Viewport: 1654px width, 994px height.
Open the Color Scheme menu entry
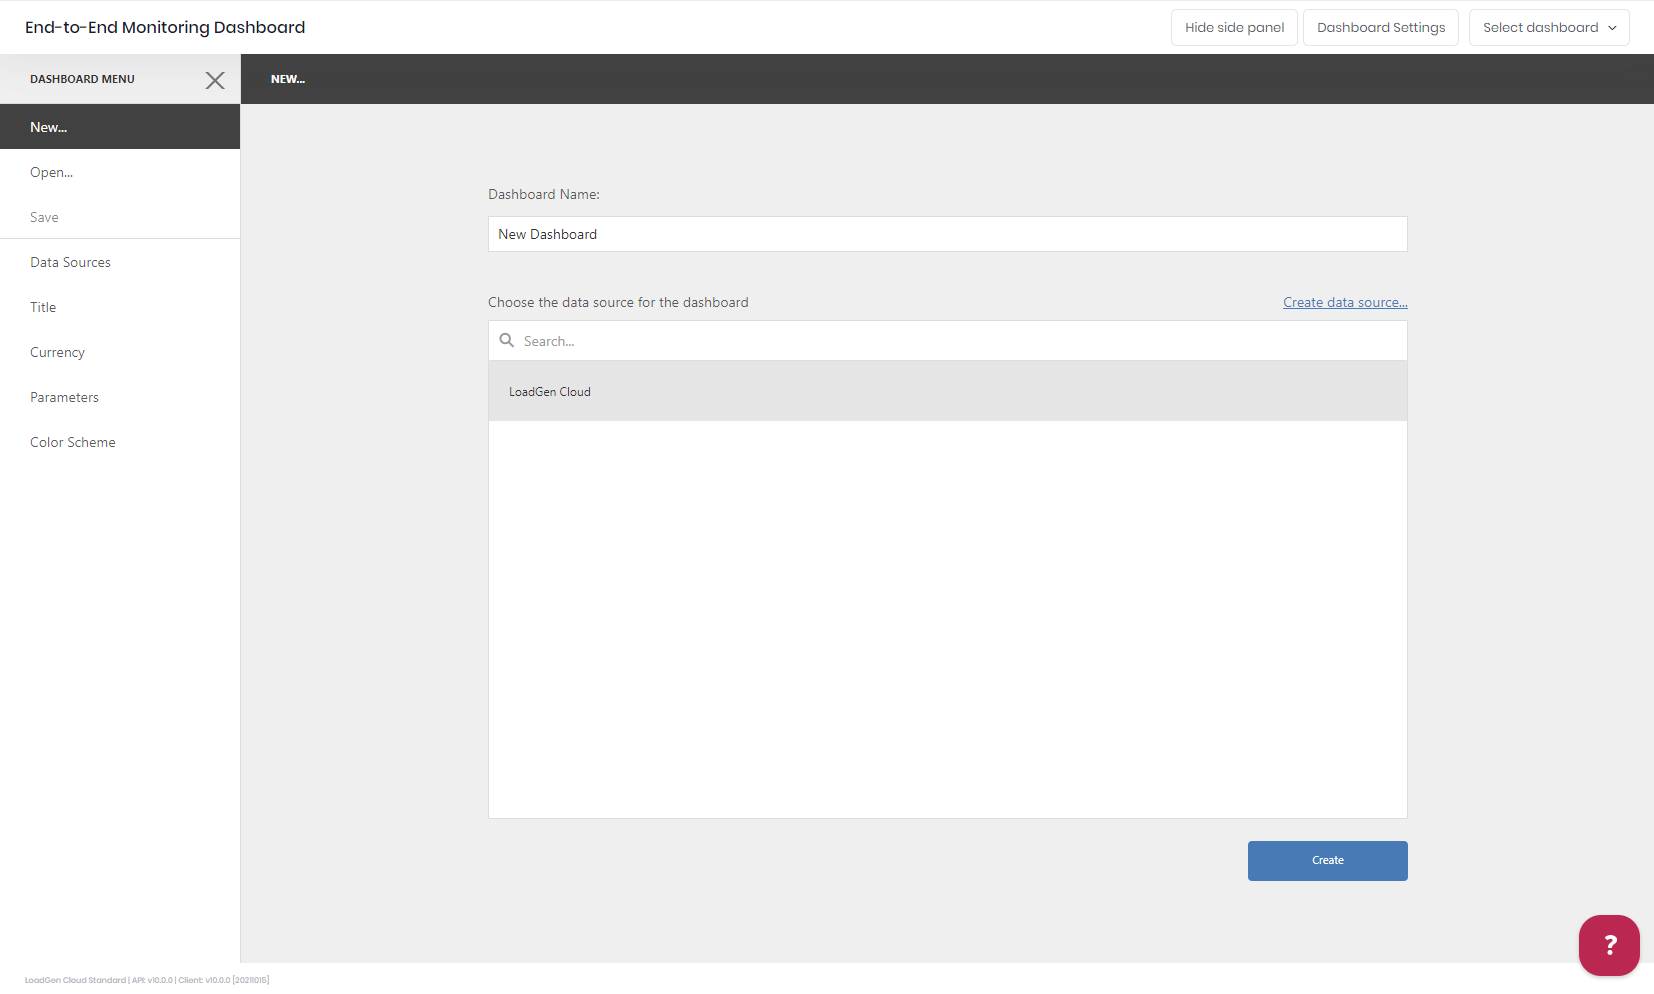pyautogui.click(x=72, y=441)
